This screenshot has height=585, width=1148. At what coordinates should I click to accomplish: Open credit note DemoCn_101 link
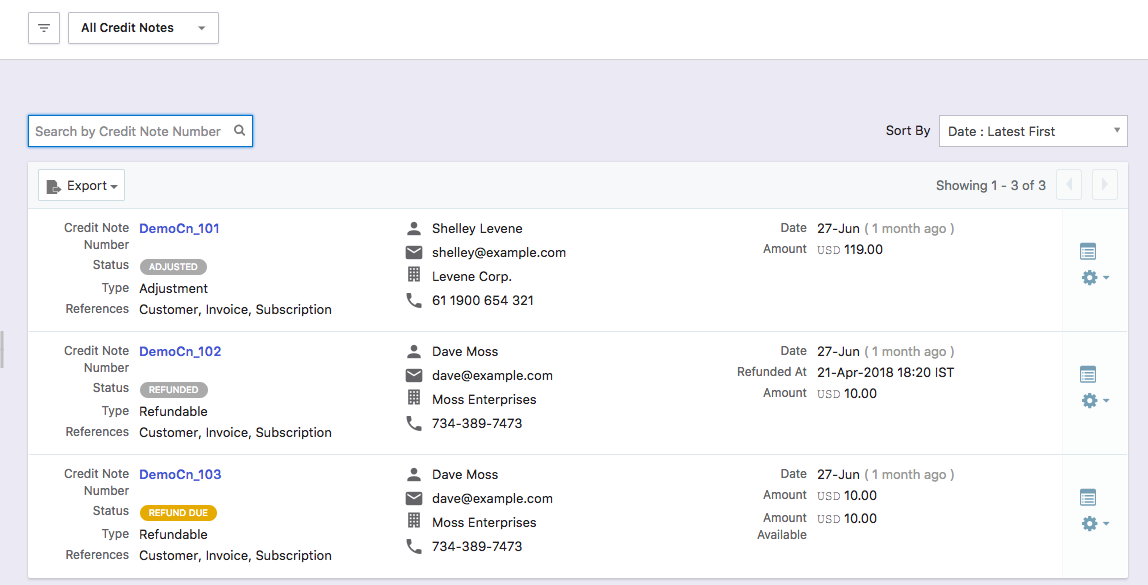(179, 228)
